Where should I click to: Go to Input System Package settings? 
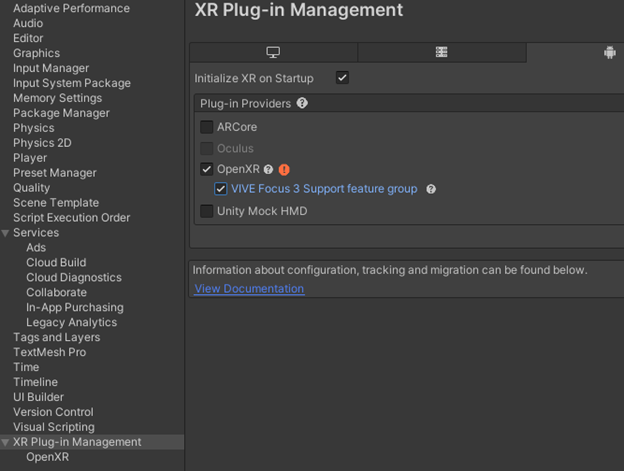[x=72, y=83]
